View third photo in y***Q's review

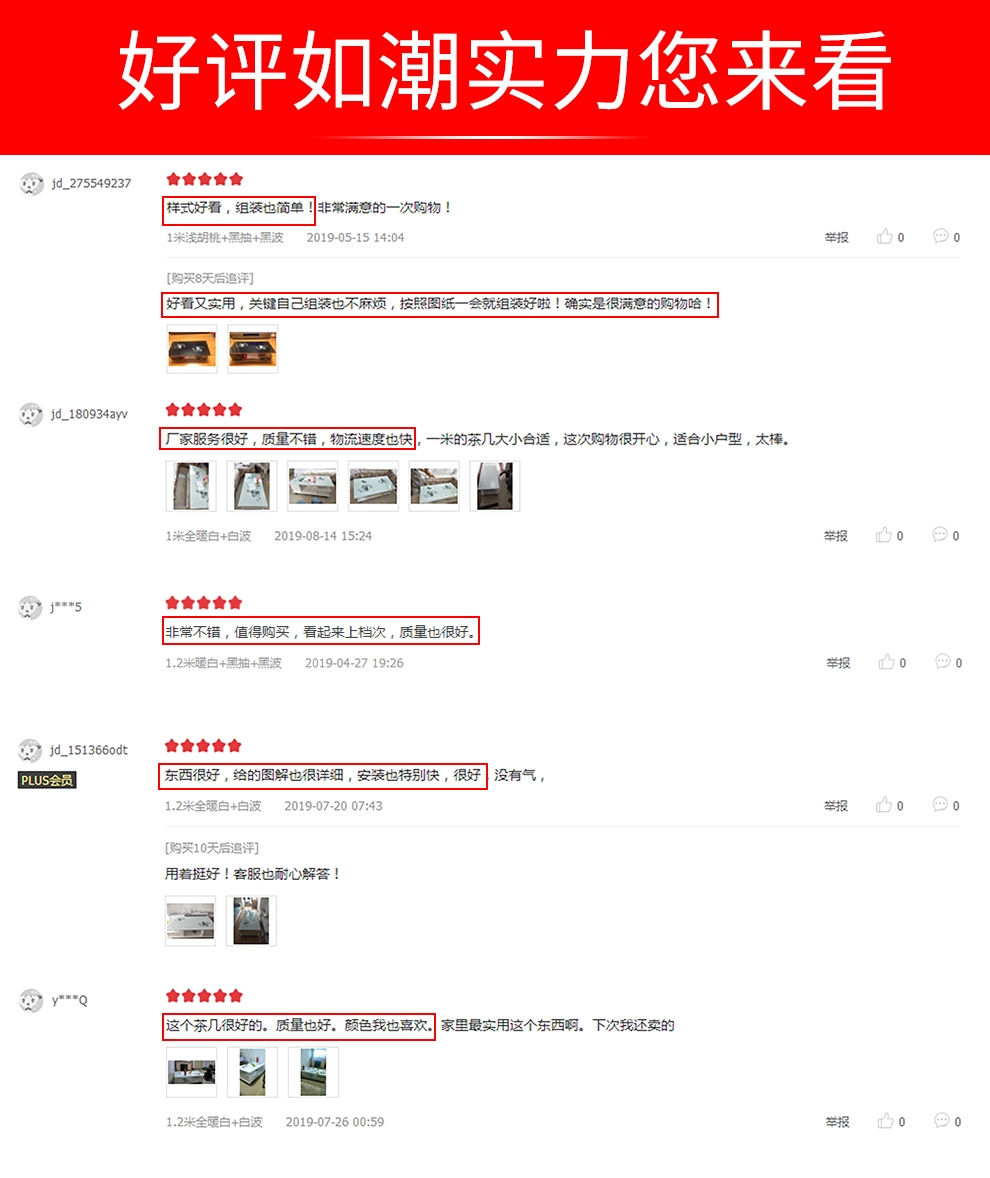[x=313, y=1072]
